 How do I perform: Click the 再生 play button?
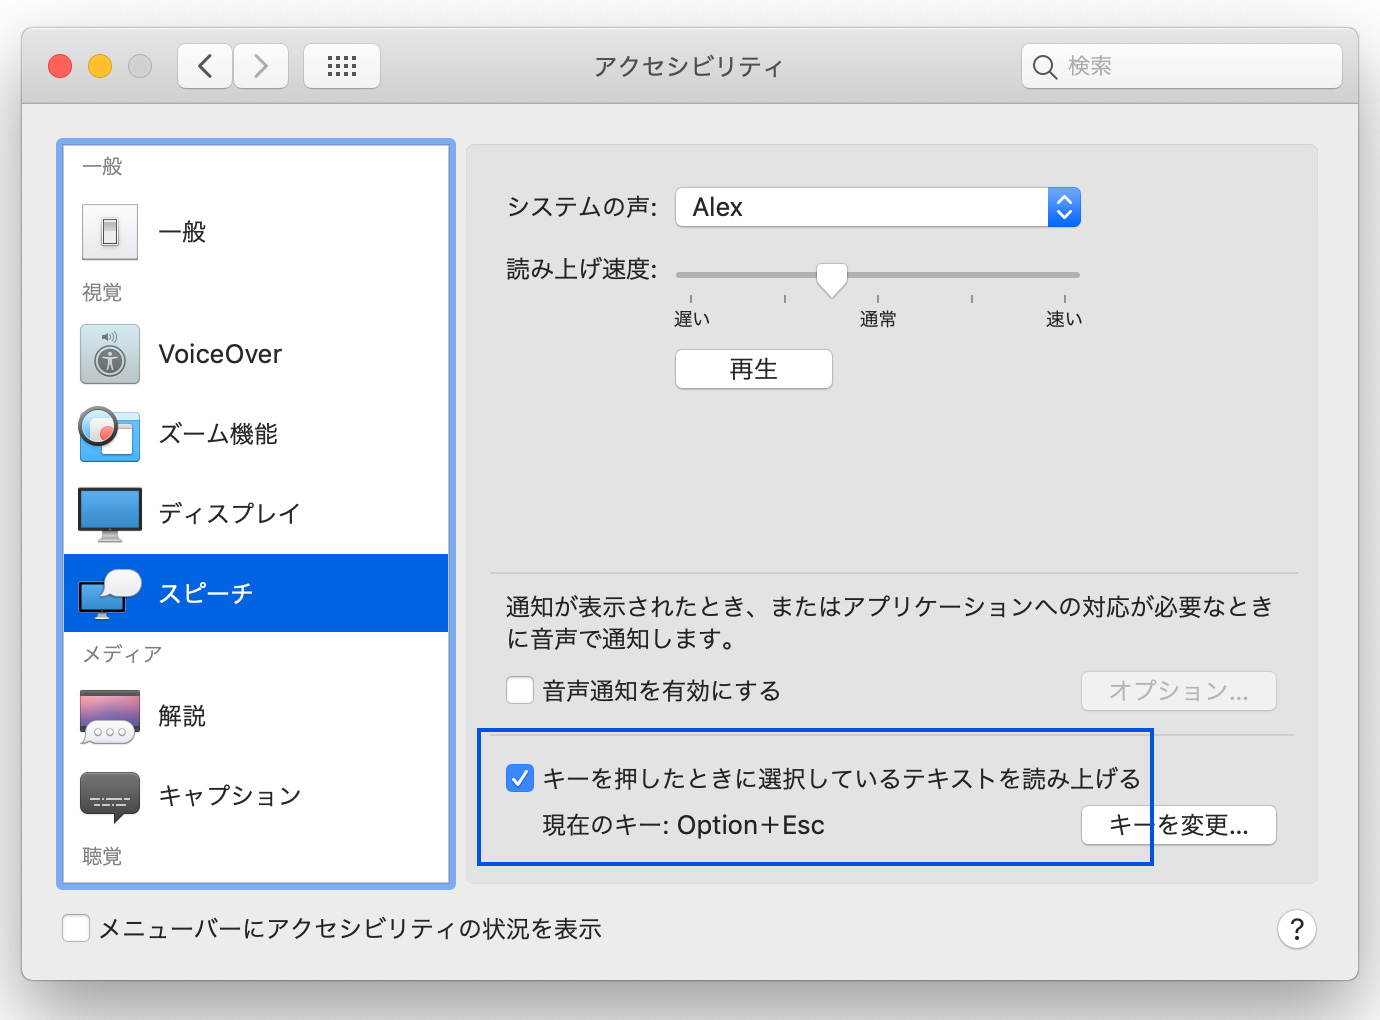(754, 369)
